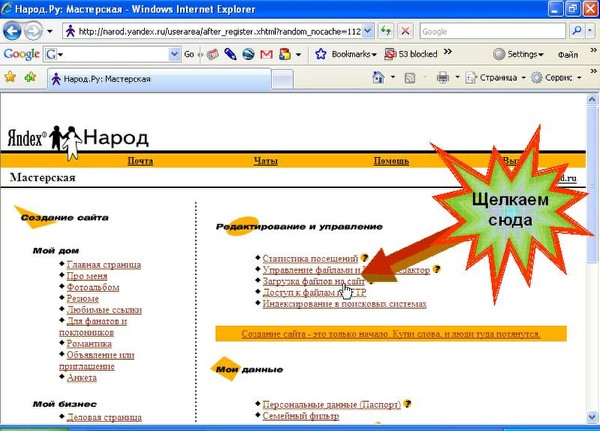Click the orange Создание сайта banner link
Screen dimensions: 600x431
(391, 334)
